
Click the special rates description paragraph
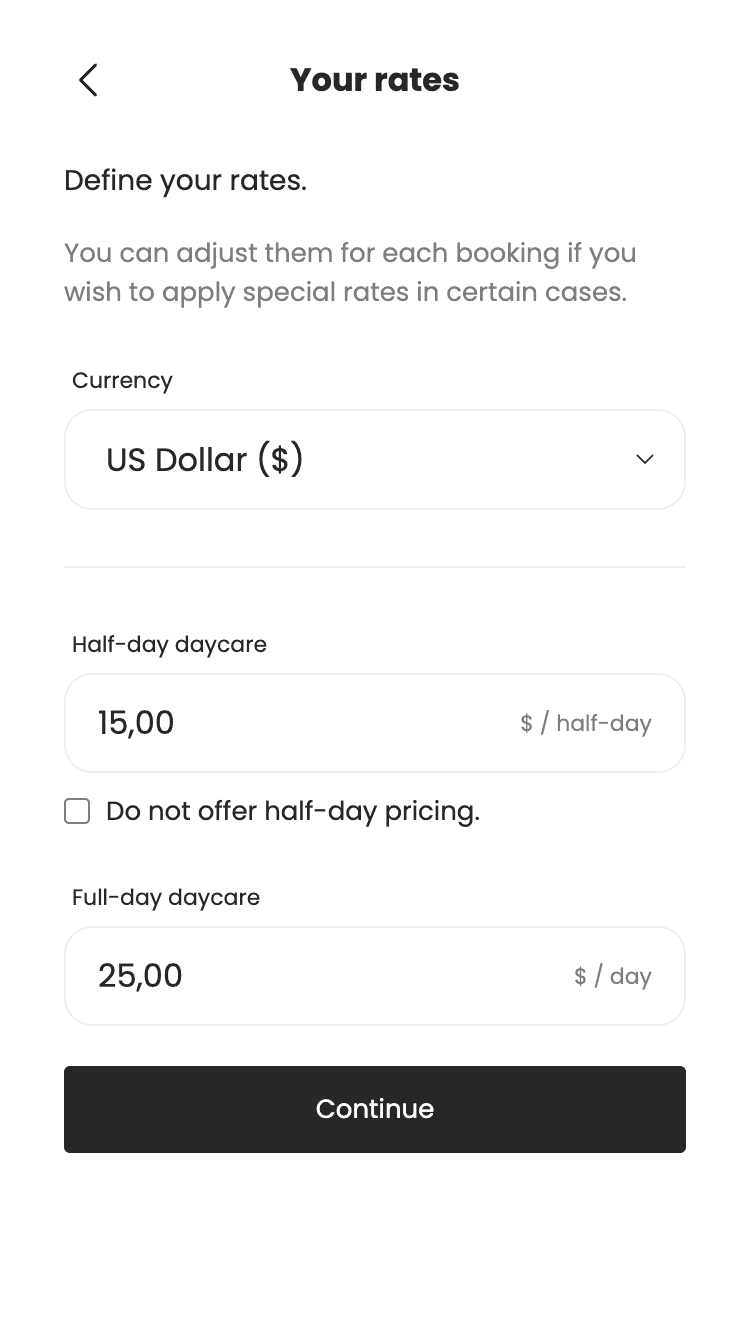click(x=350, y=272)
